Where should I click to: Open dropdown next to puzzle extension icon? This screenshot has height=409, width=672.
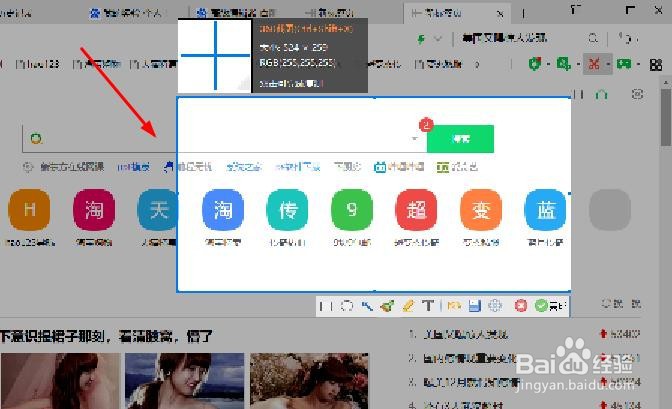[578, 65]
